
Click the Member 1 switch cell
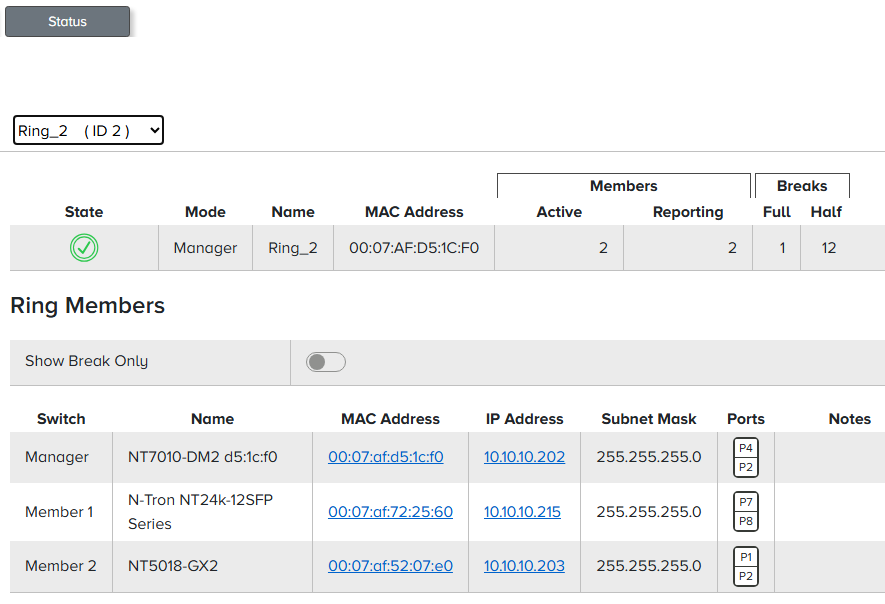tap(59, 511)
